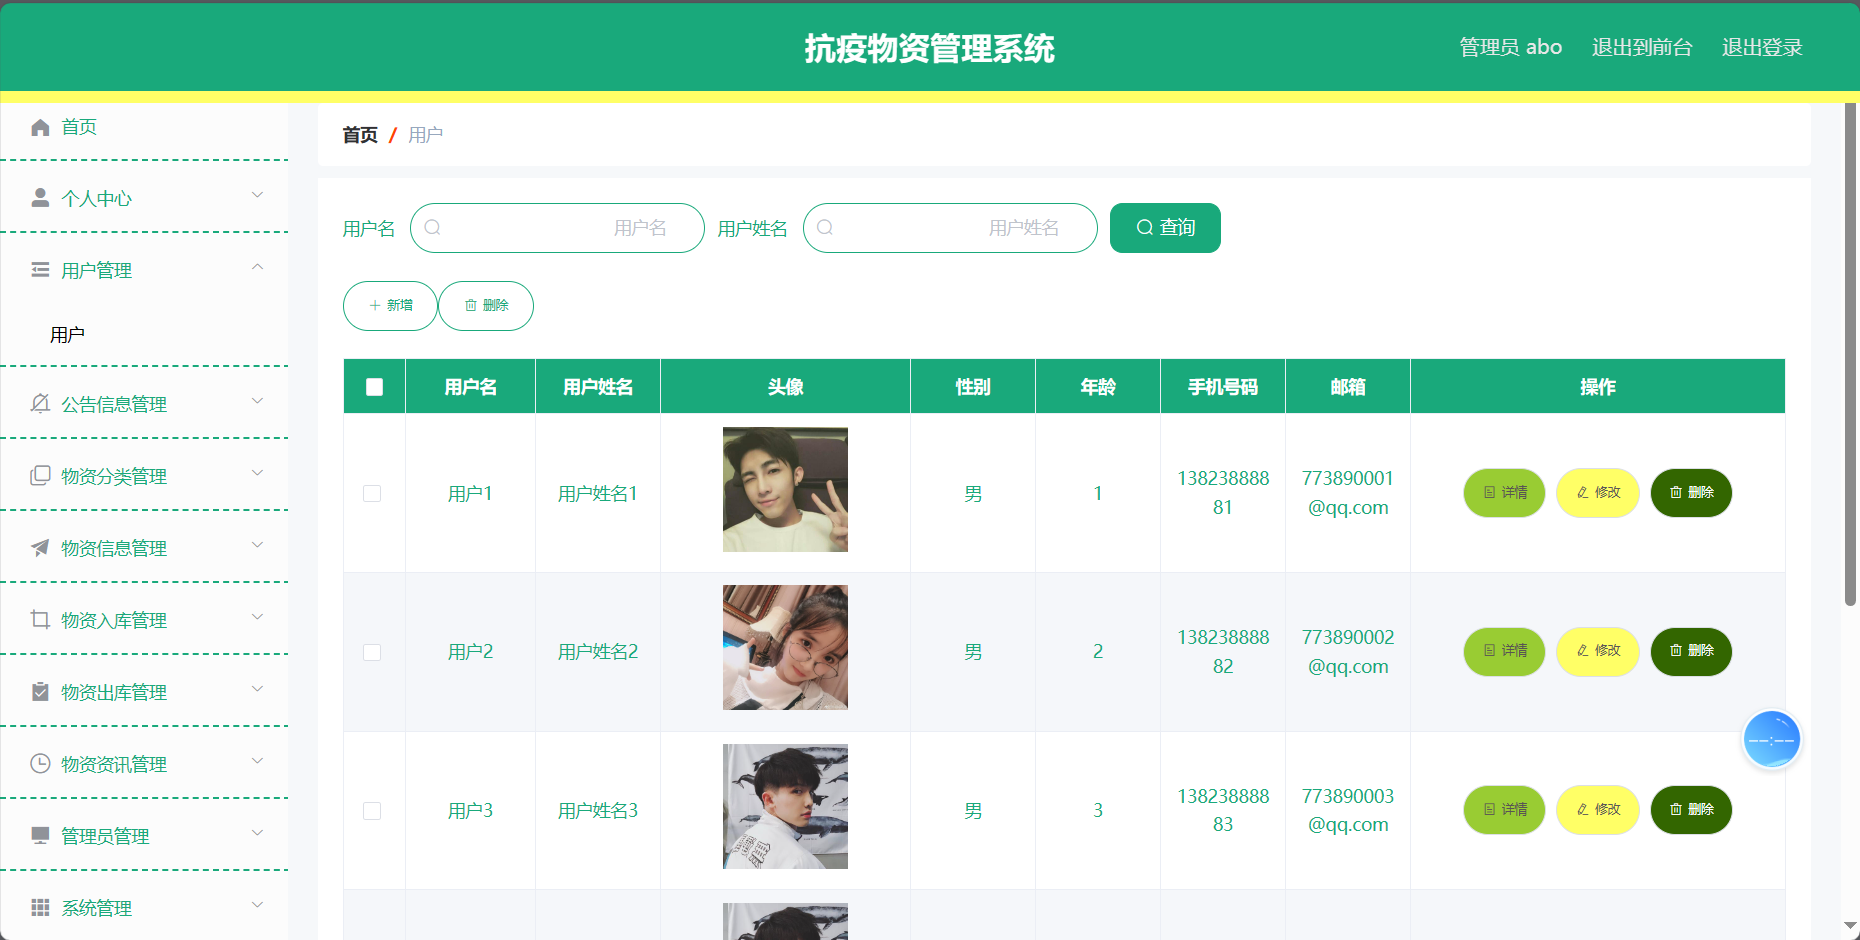Open 详情 for 用户1
Screen dimensions: 1860x940
(x=1504, y=493)
